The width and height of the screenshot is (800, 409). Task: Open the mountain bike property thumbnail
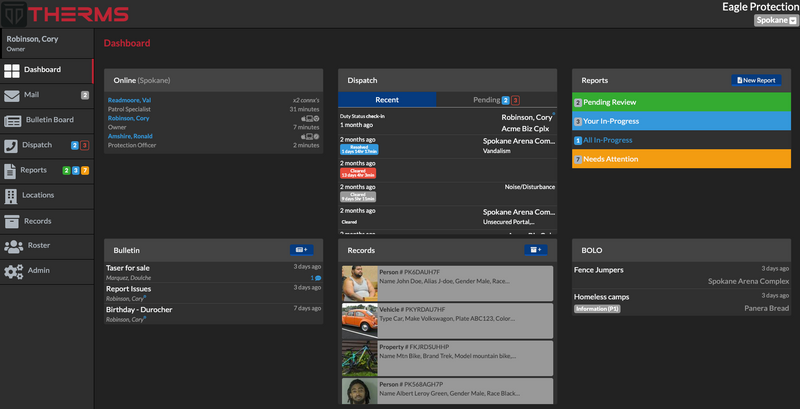pyautogui.click(x=360, y=359)
